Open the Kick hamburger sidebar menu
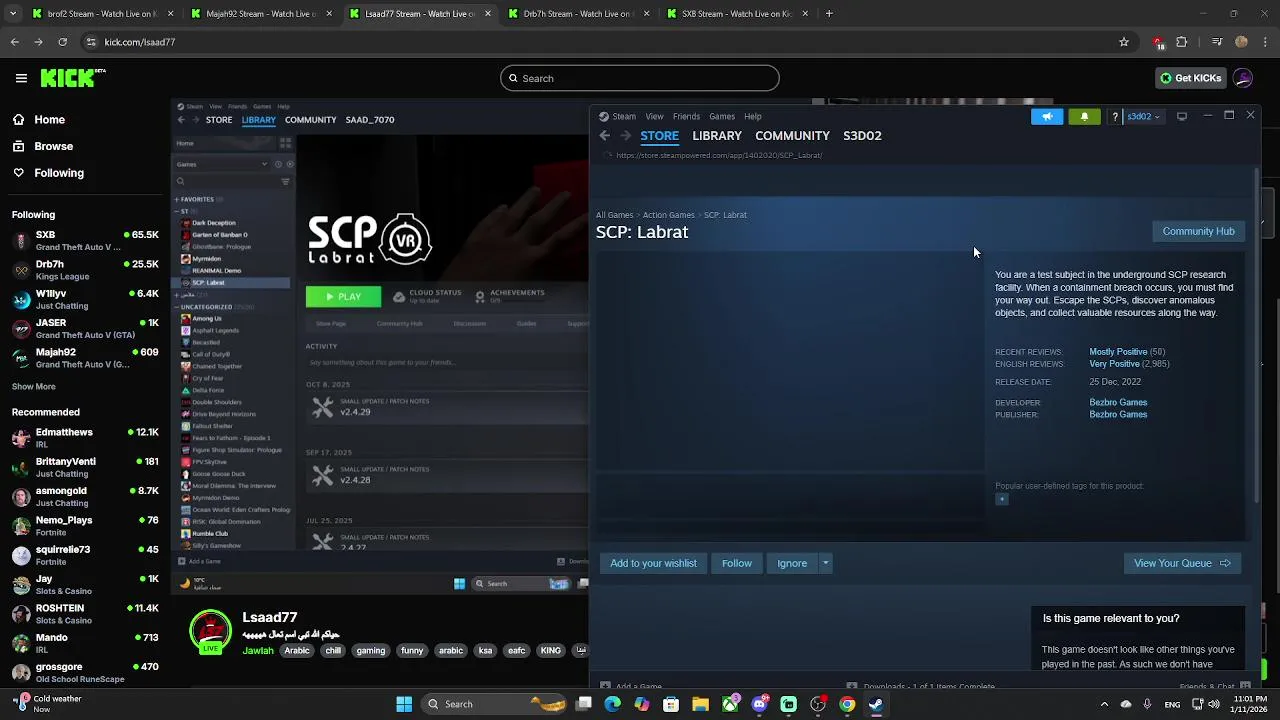 [x=21, y=78]
